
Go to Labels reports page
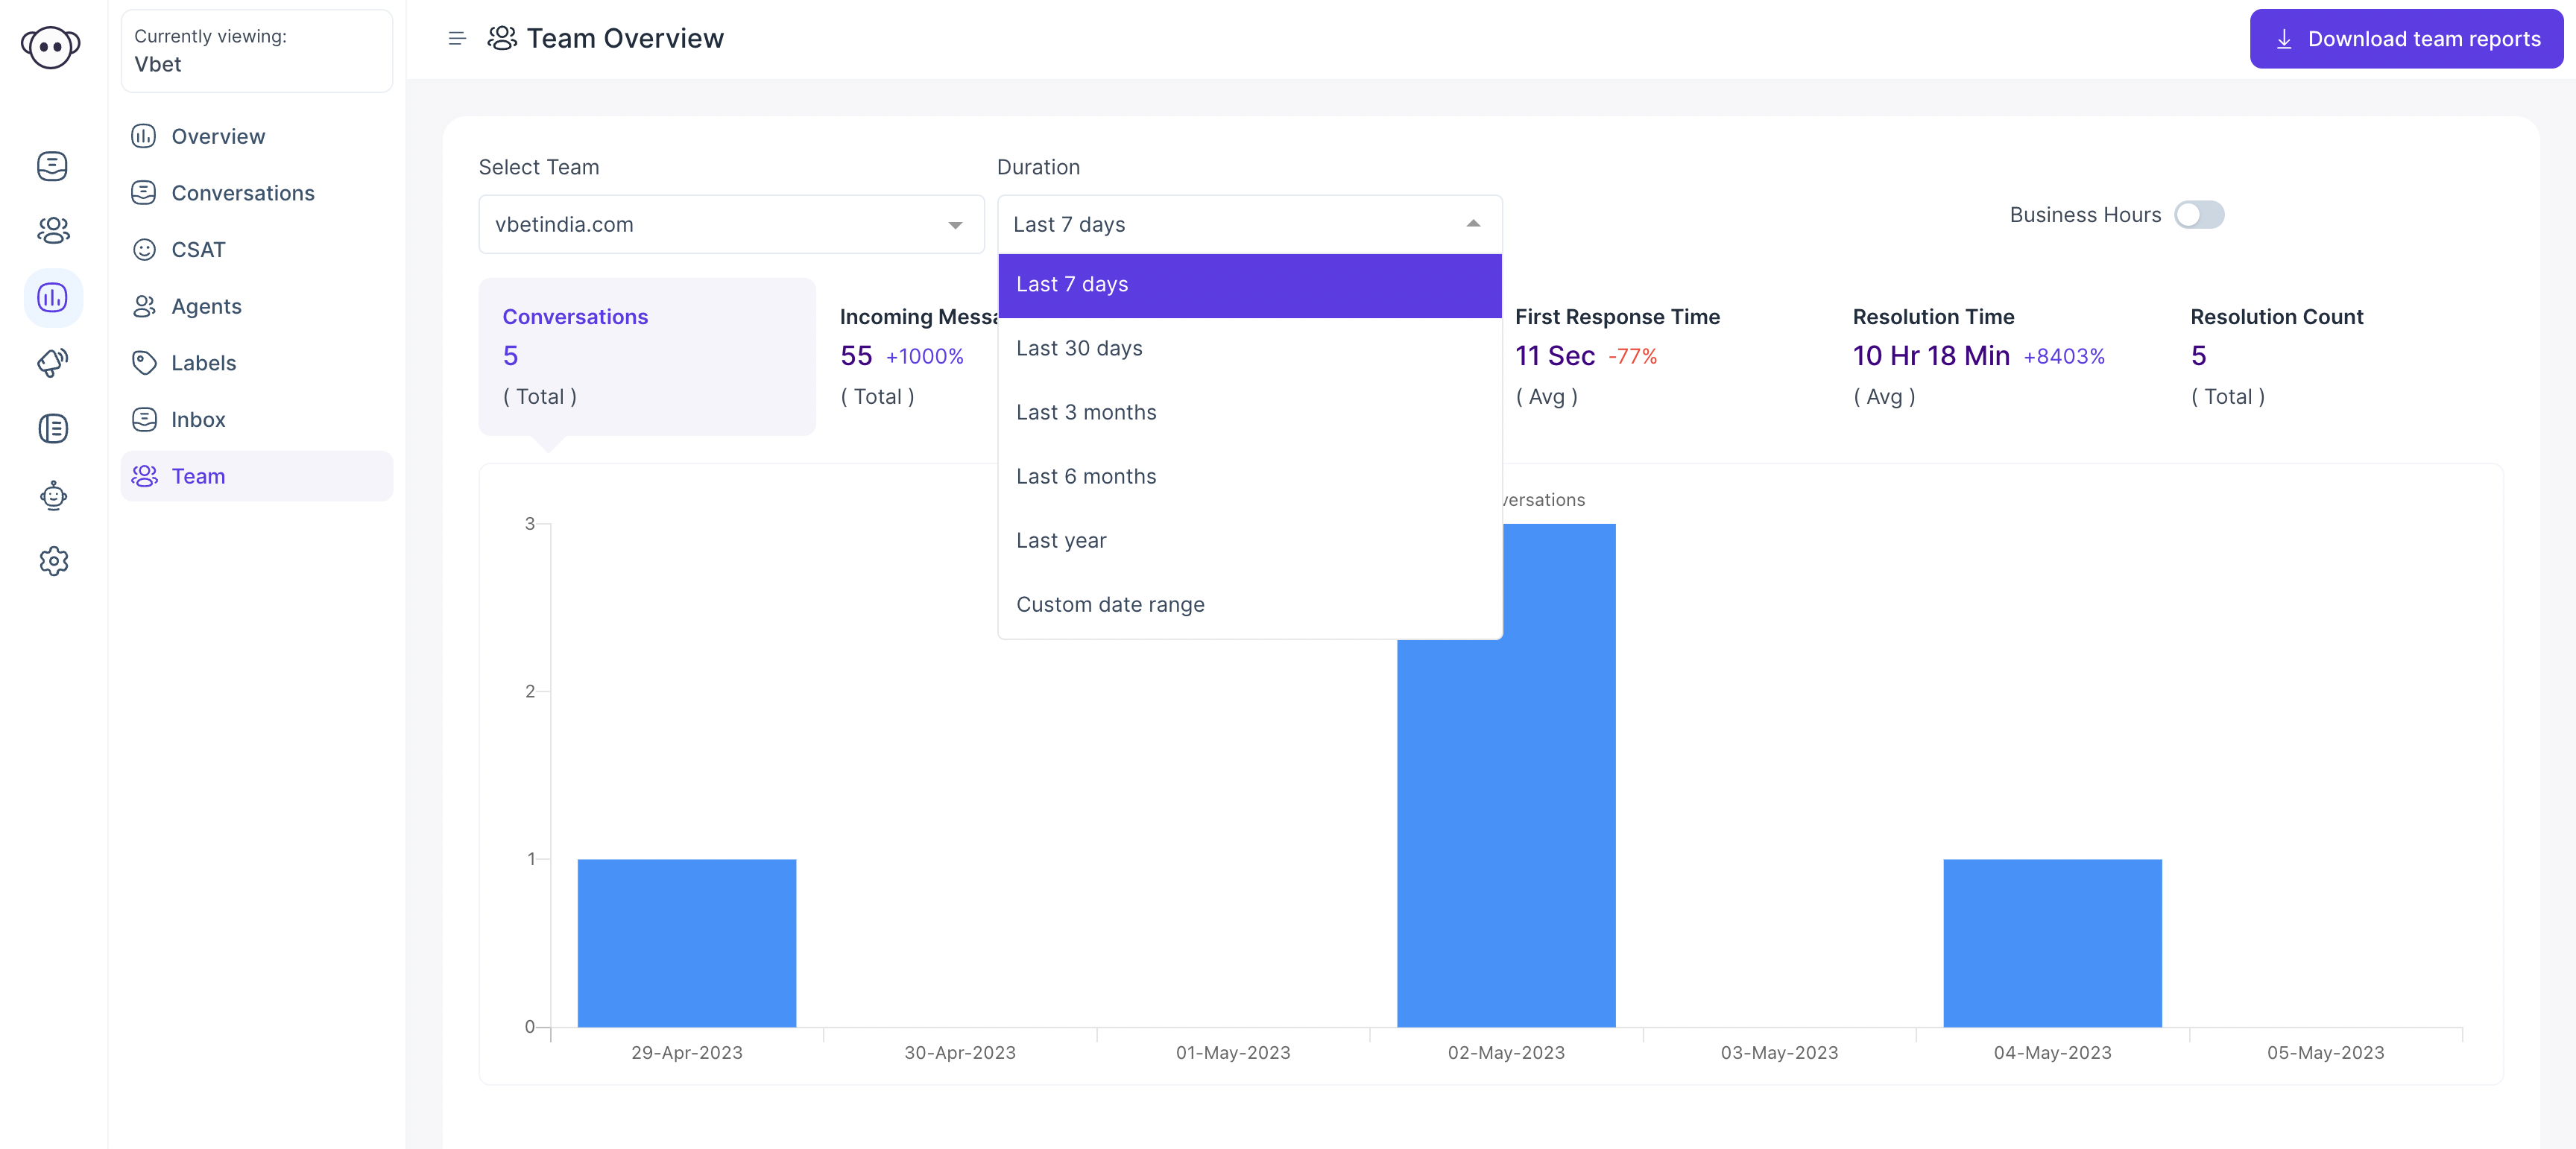point(257,363)
